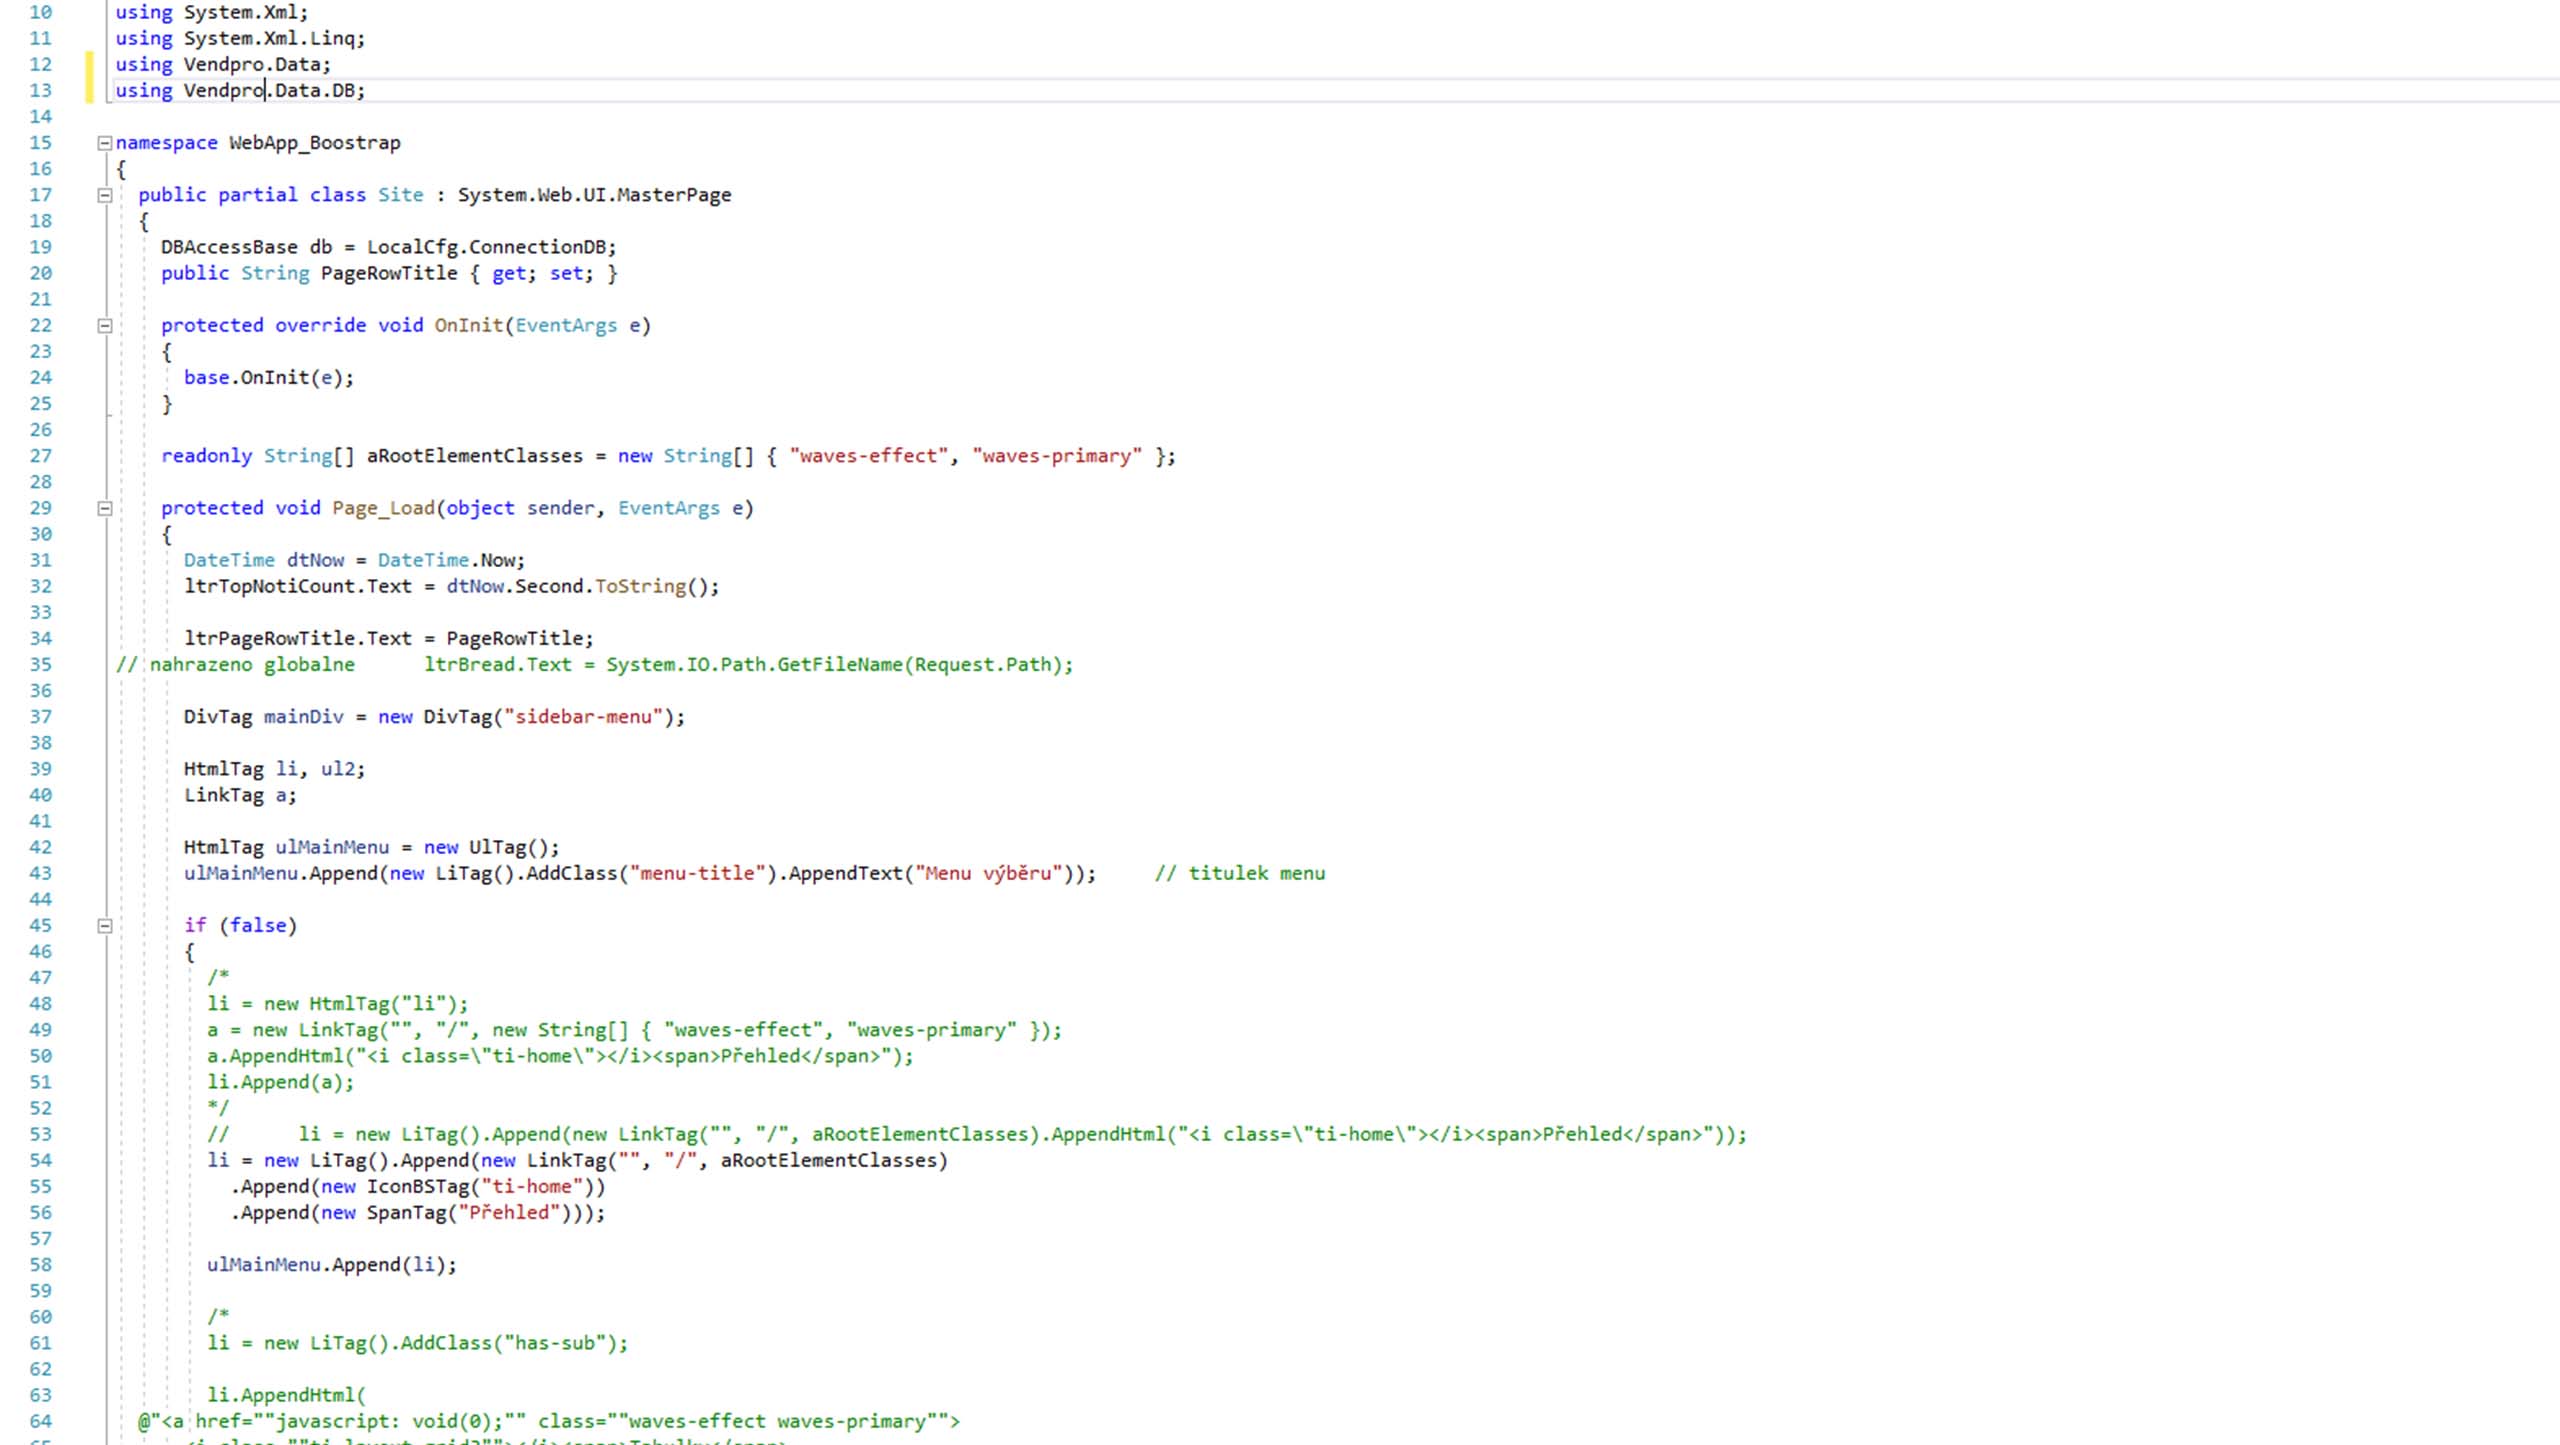Collapse the Page_Load method block
The image size is (2560, 1445).
[104, 509]
